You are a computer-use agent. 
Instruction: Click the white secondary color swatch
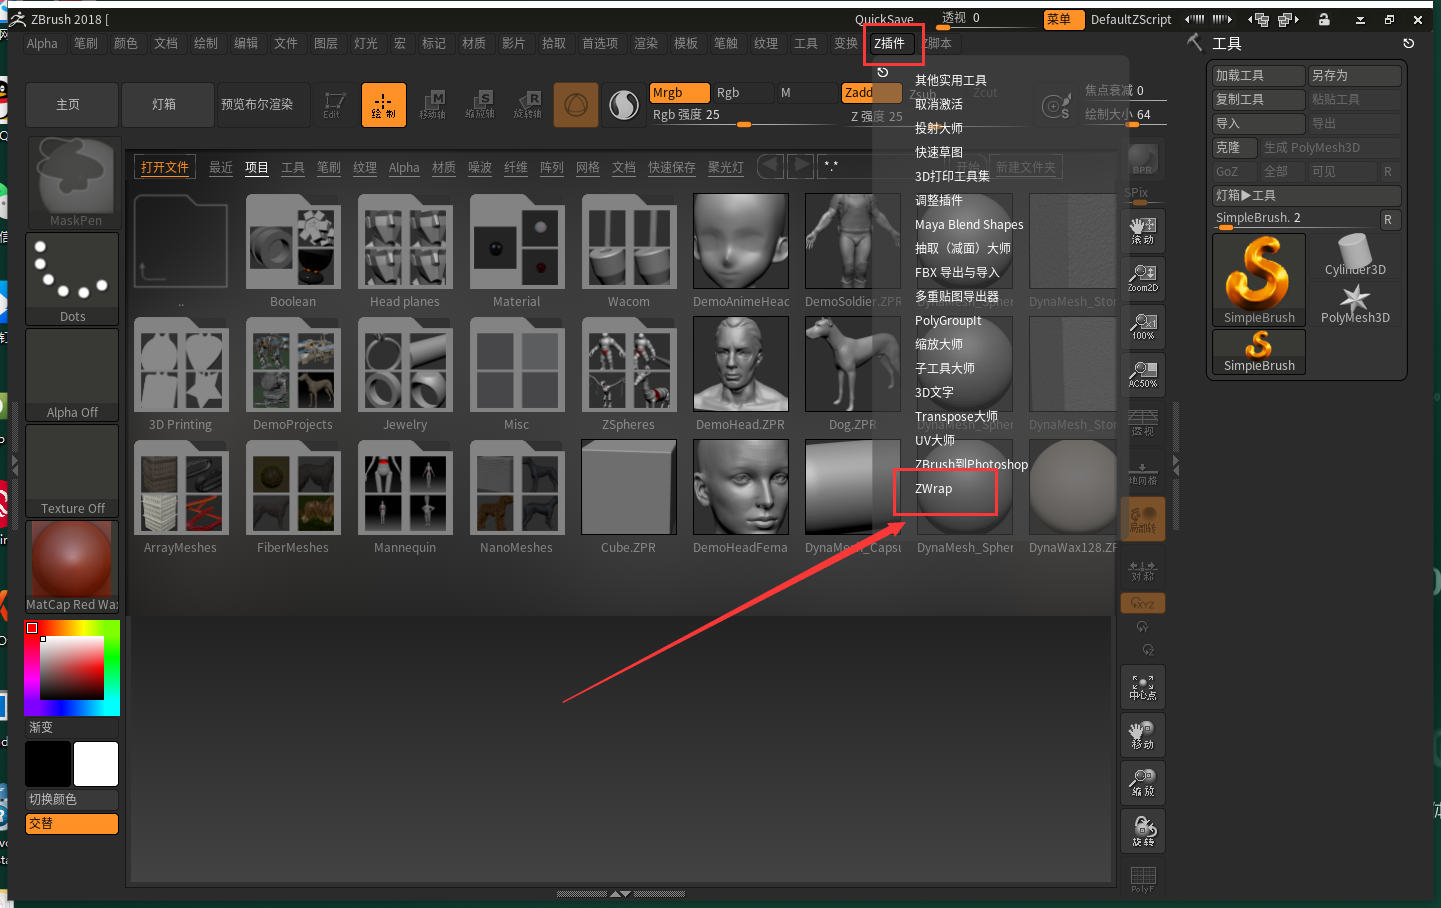coord(96,764)
